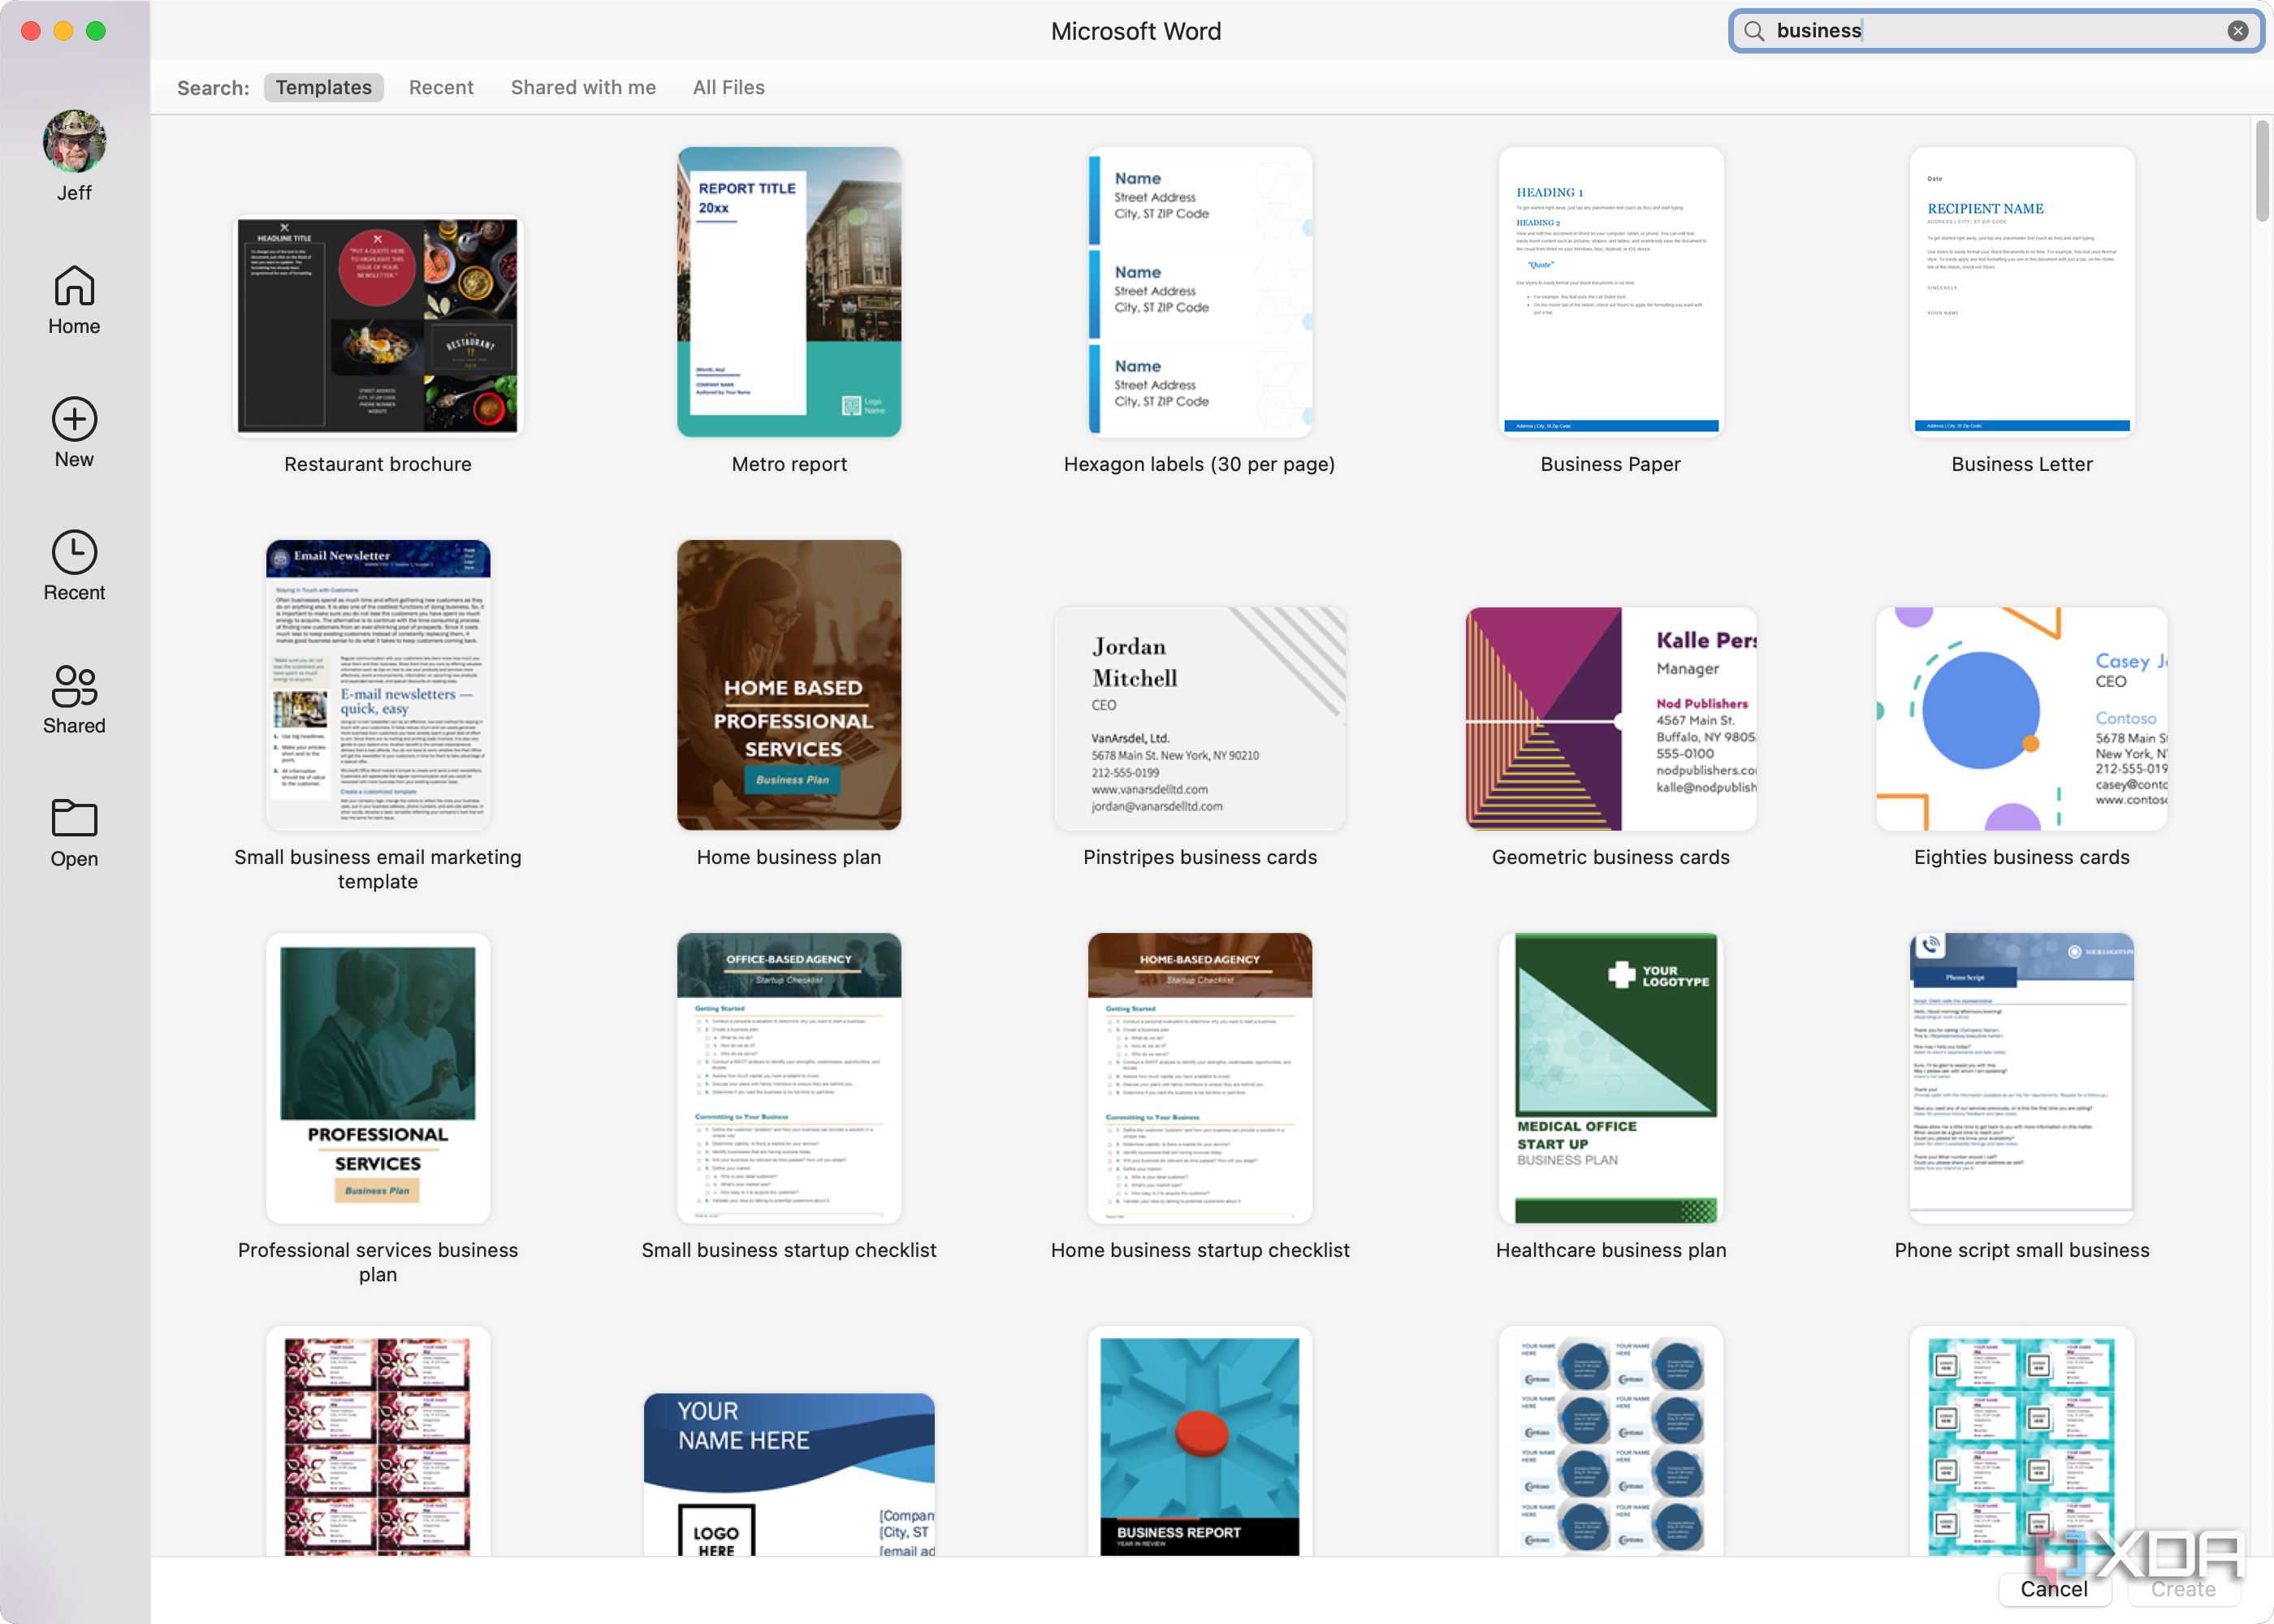Viewport: 2274px width, 1624px height.
Task: Click the Open folder icon
Action: 74,818
